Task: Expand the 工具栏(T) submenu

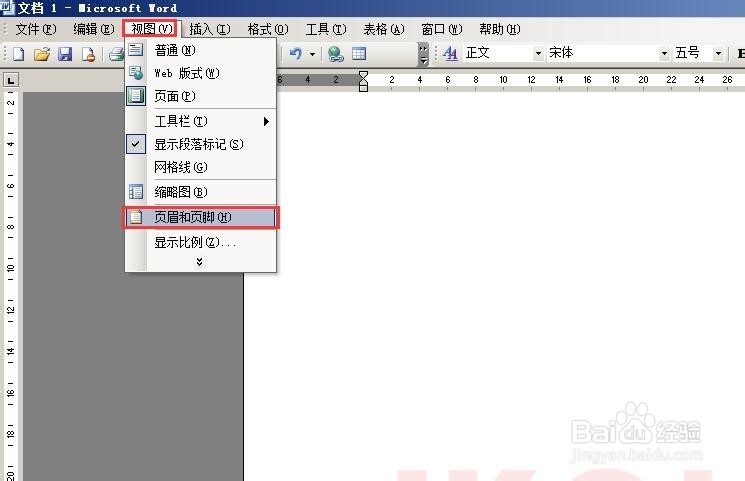Action: tap(201, 121)
